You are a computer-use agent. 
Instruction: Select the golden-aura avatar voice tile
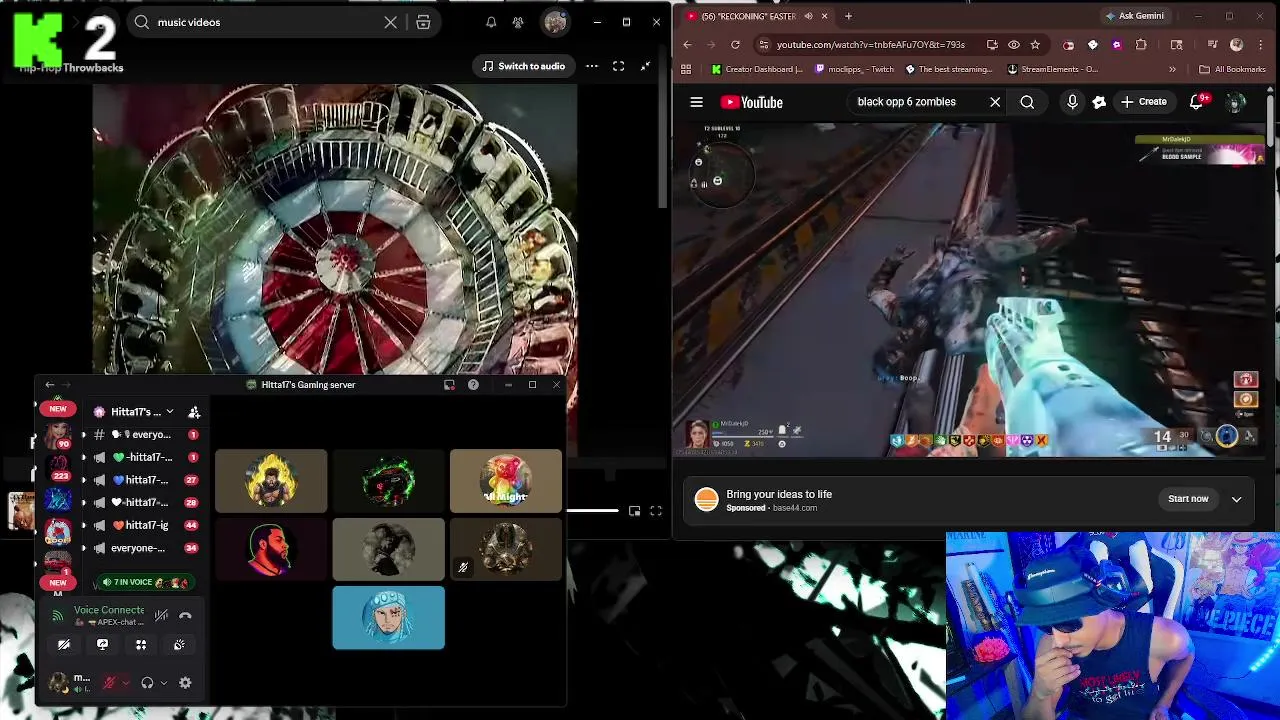click(271, 481)
